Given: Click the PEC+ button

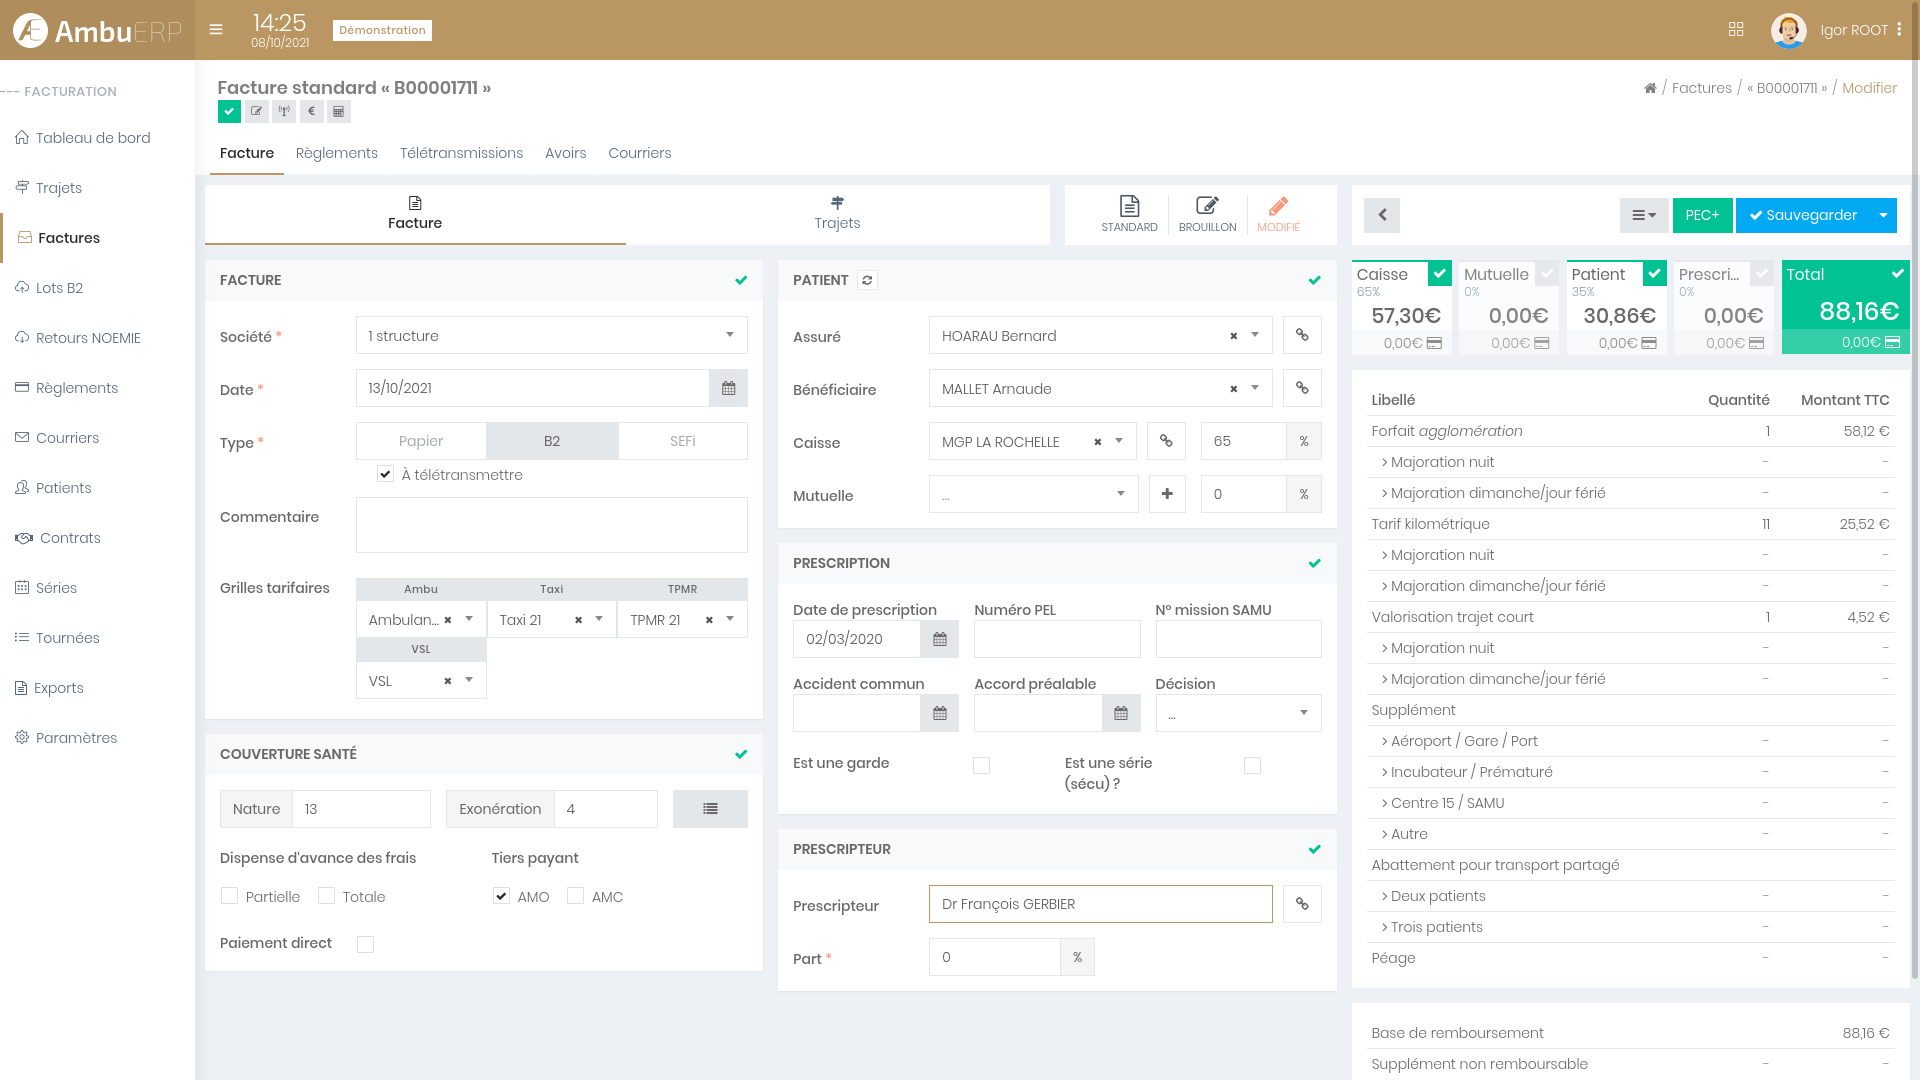Looking at the screenshot, I should click(1702, 215).
